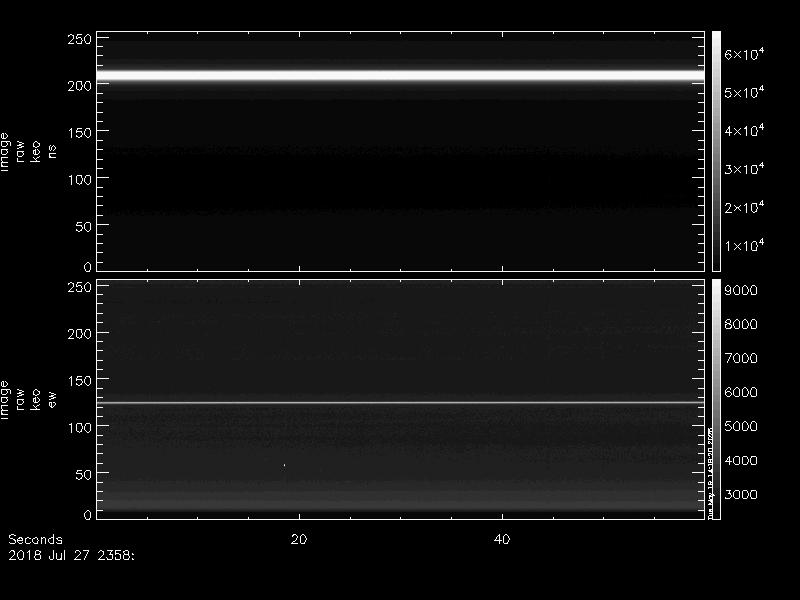Click the 6000 colorbar label
Screen dimensions: 800x600
pos(741,392)
